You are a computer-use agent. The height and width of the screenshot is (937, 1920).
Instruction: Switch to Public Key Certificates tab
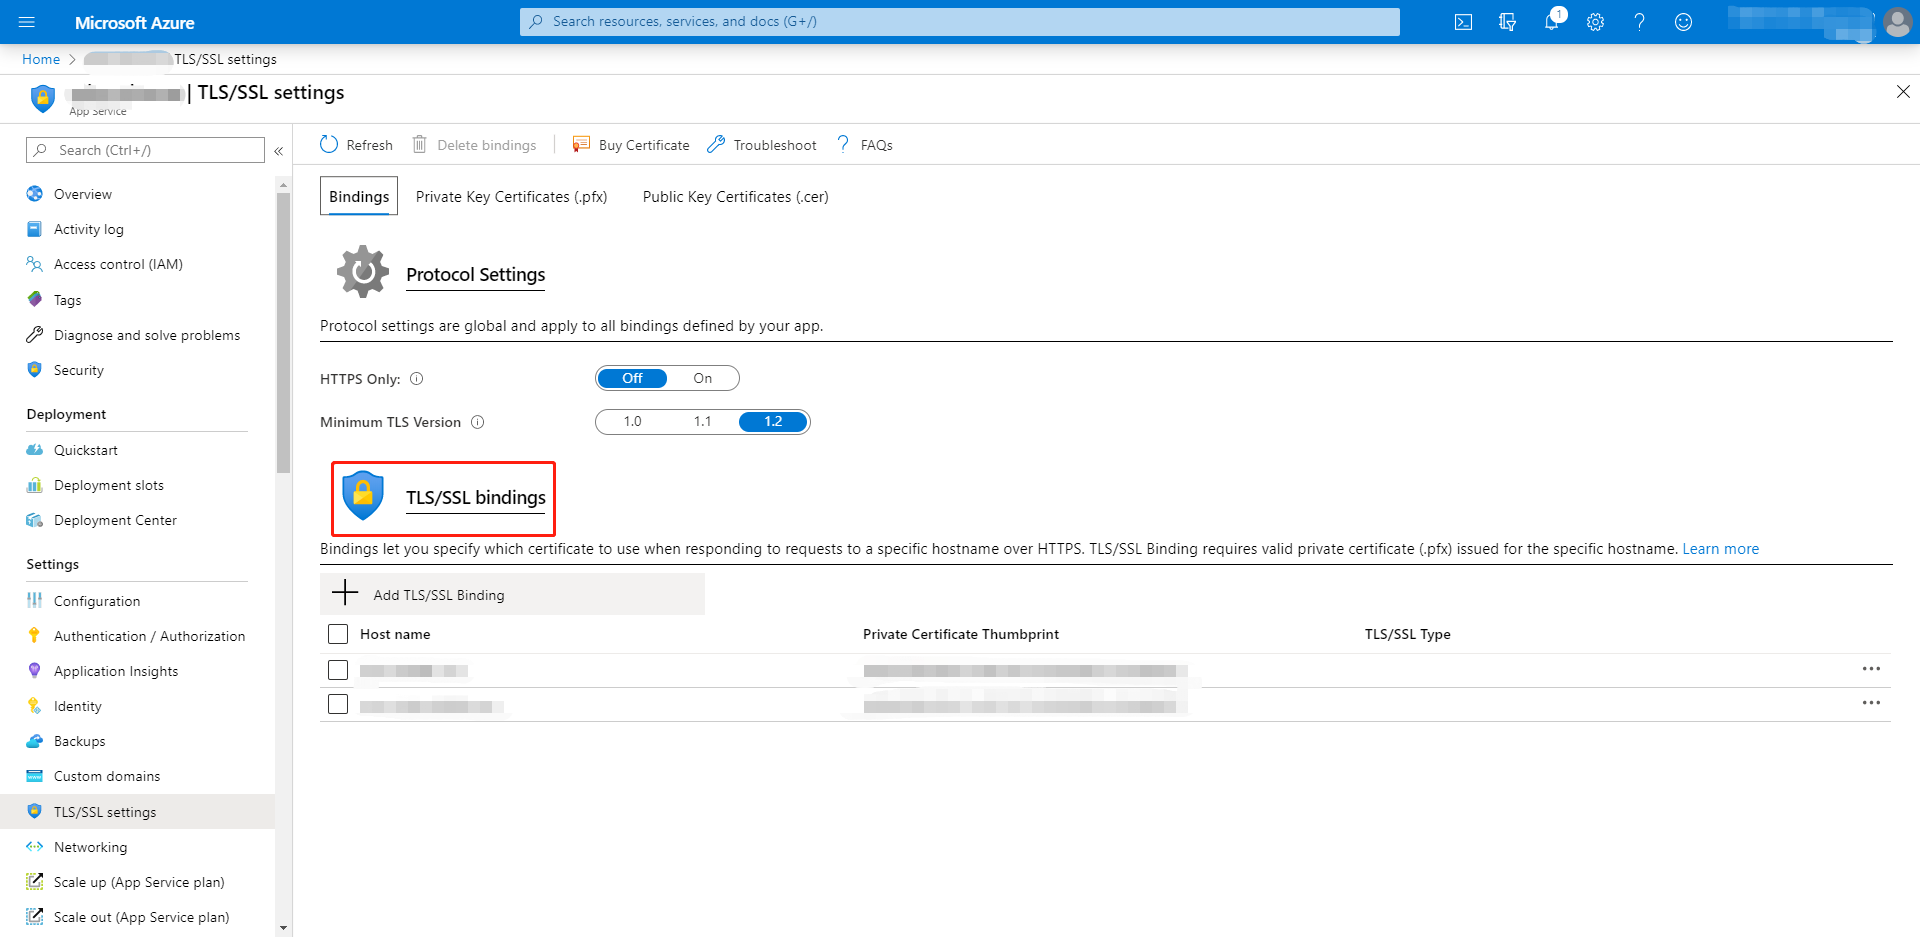[x=735, y=197]
